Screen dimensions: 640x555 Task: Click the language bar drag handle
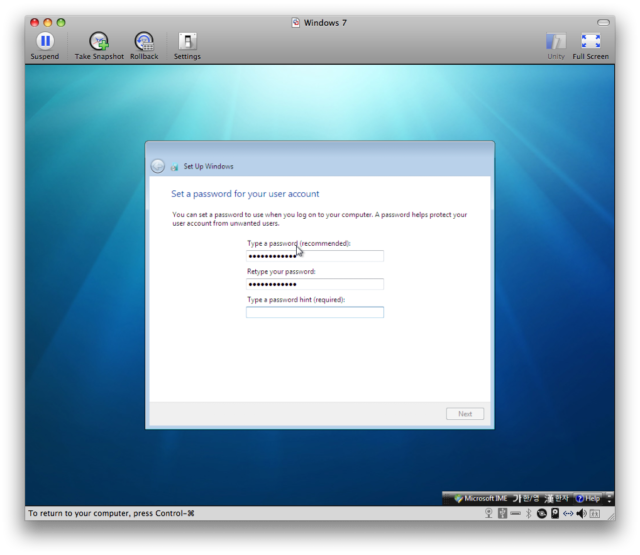point(446,498)
